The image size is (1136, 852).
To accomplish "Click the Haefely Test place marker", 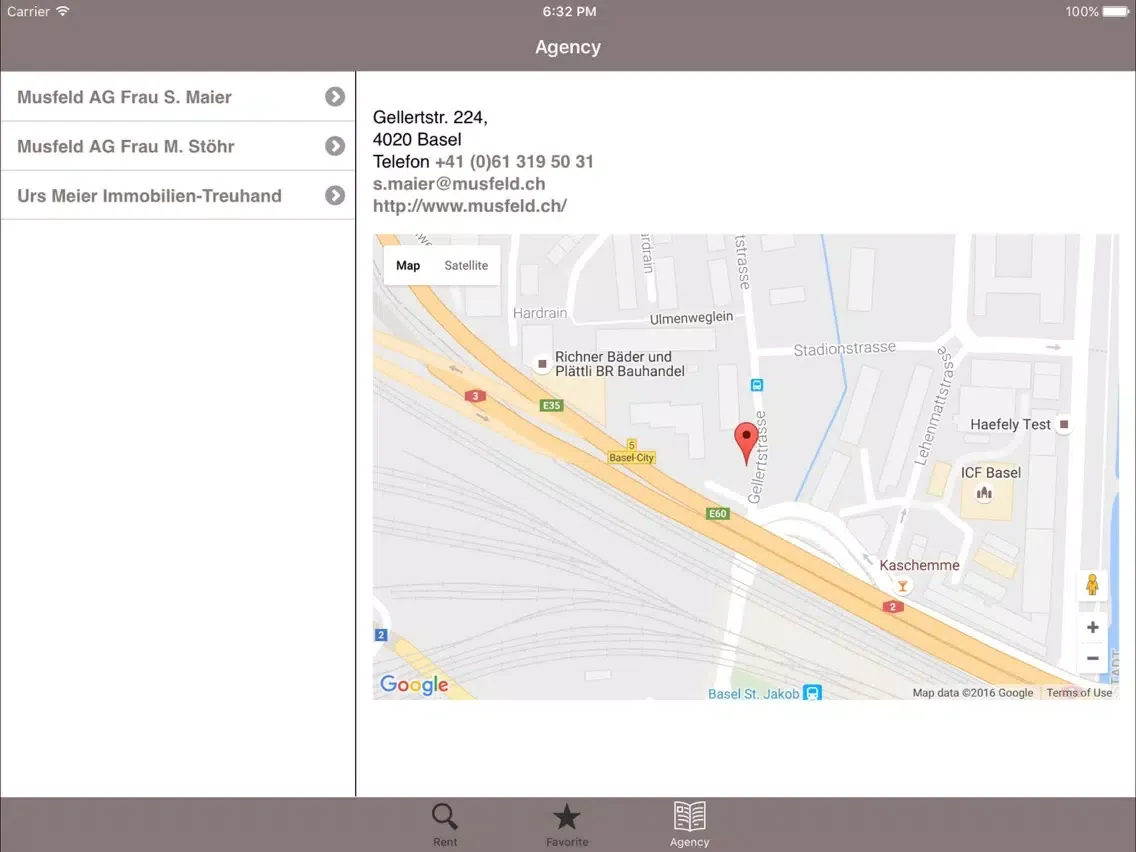I will pos(1064,424).
